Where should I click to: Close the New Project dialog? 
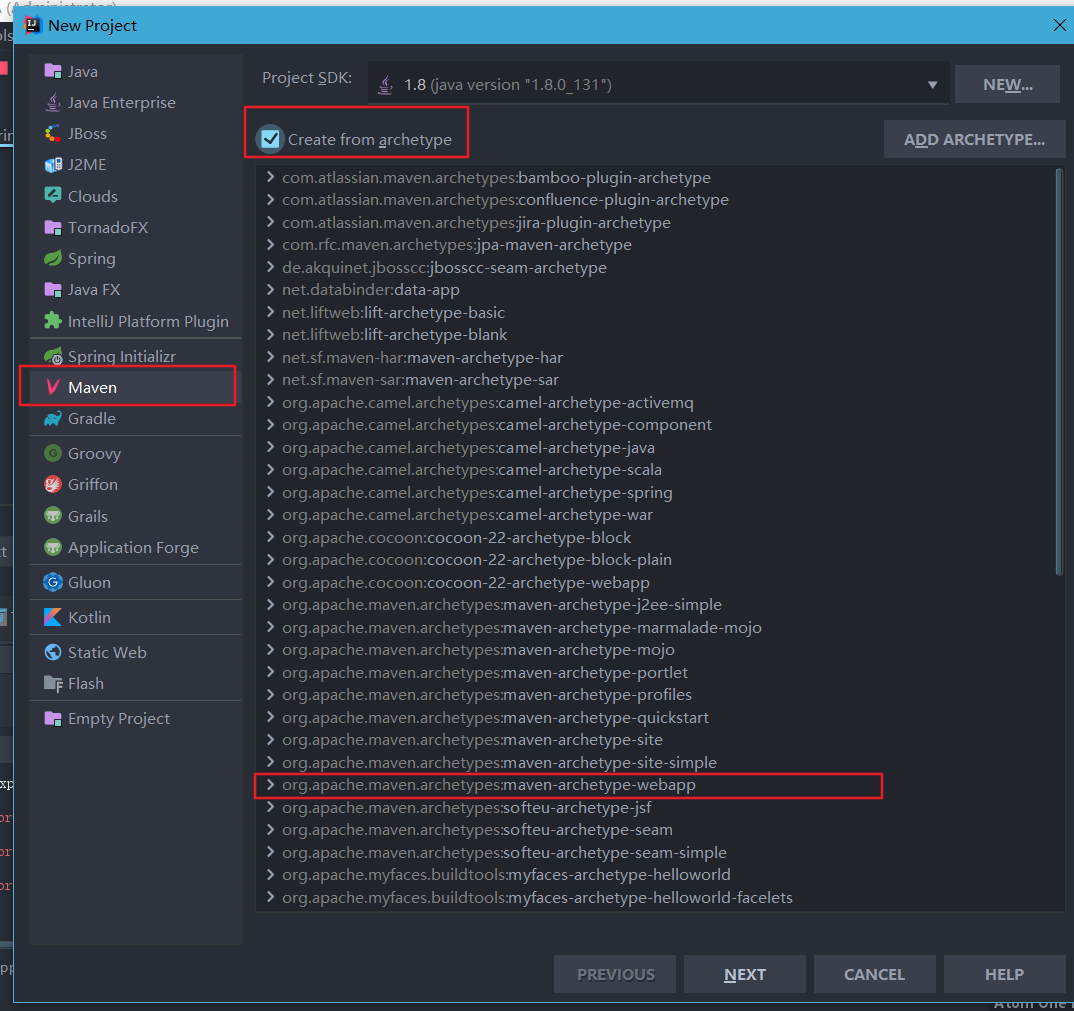[x=1059, y=25]
